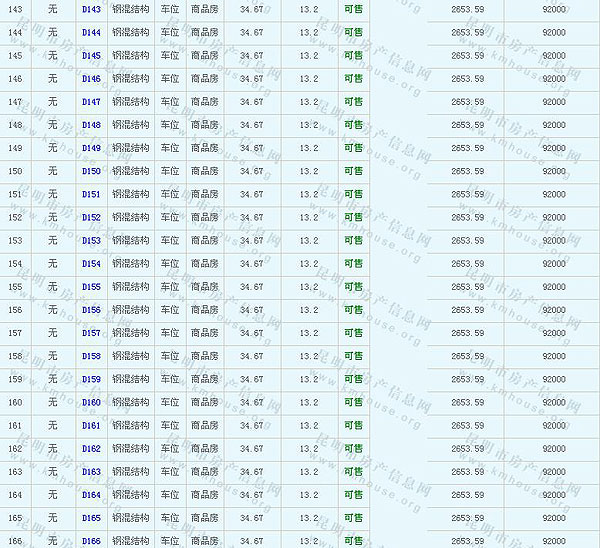Open the D154 parking unit link
600x548 pixels.
coord(91,263)
